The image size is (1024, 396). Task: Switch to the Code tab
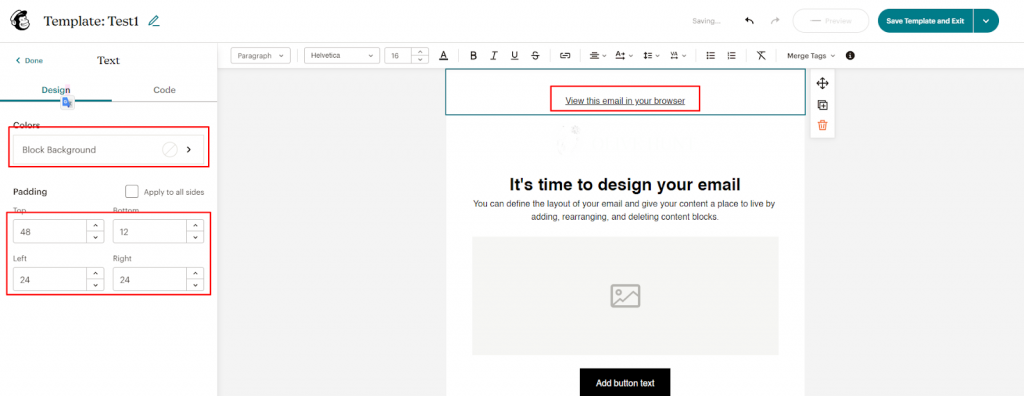coord(165,90)
